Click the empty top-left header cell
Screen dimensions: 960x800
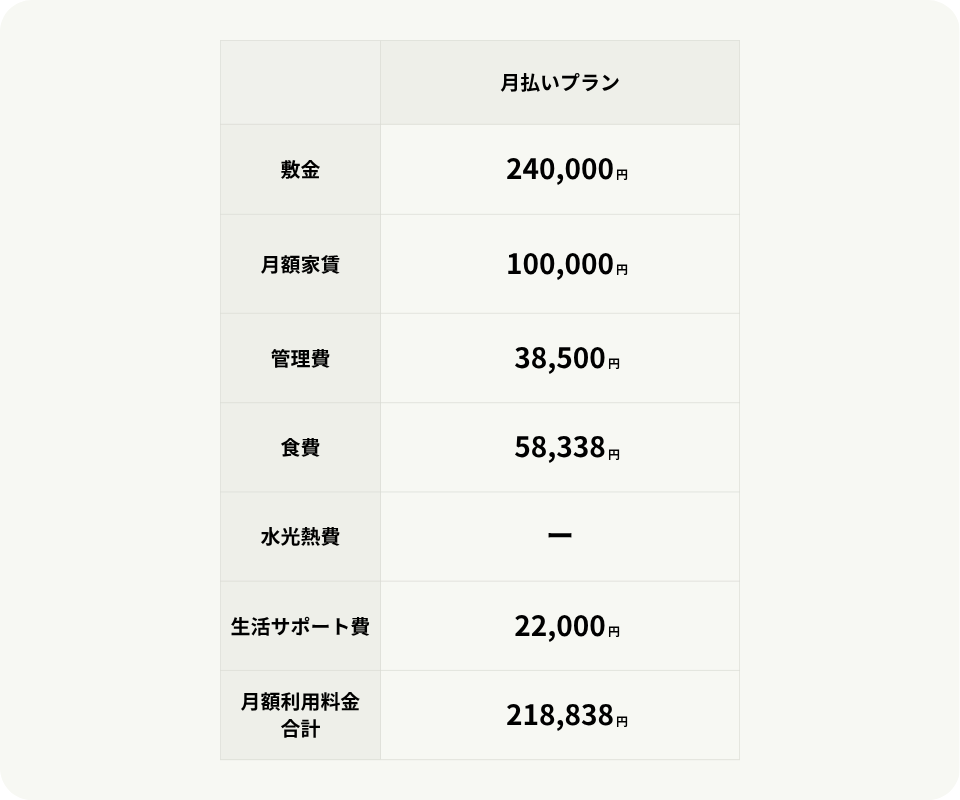tap(300, 83)
